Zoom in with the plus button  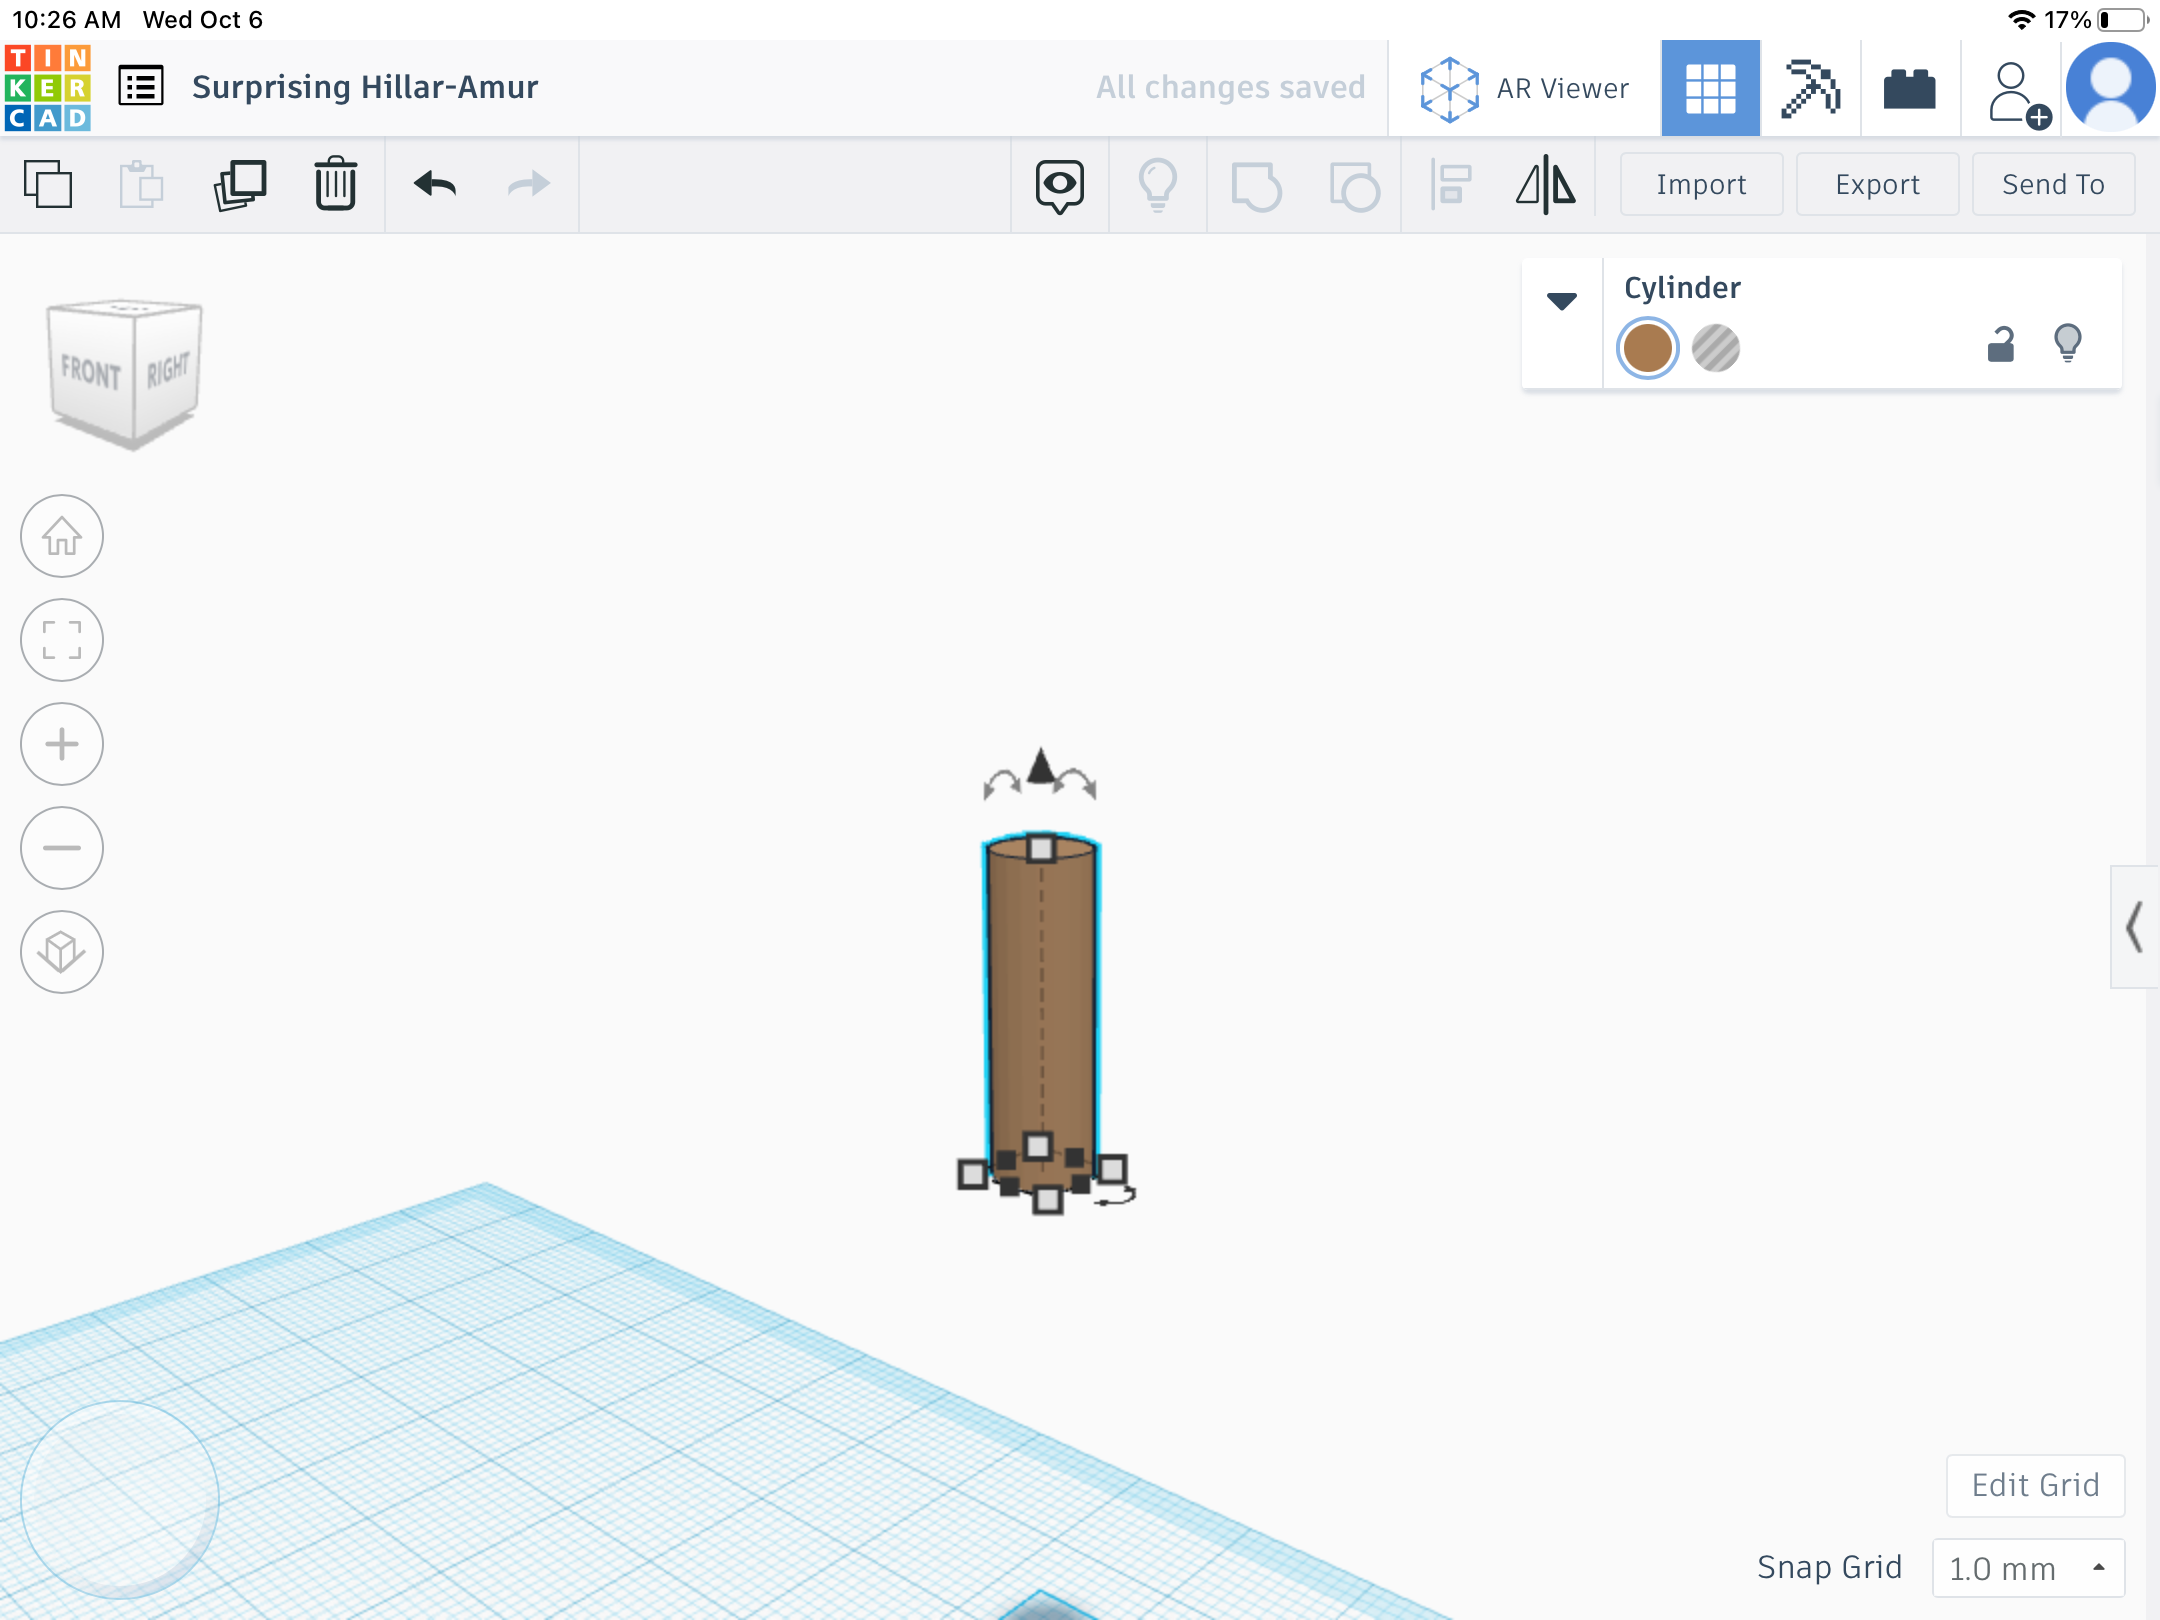coord(62,744)
